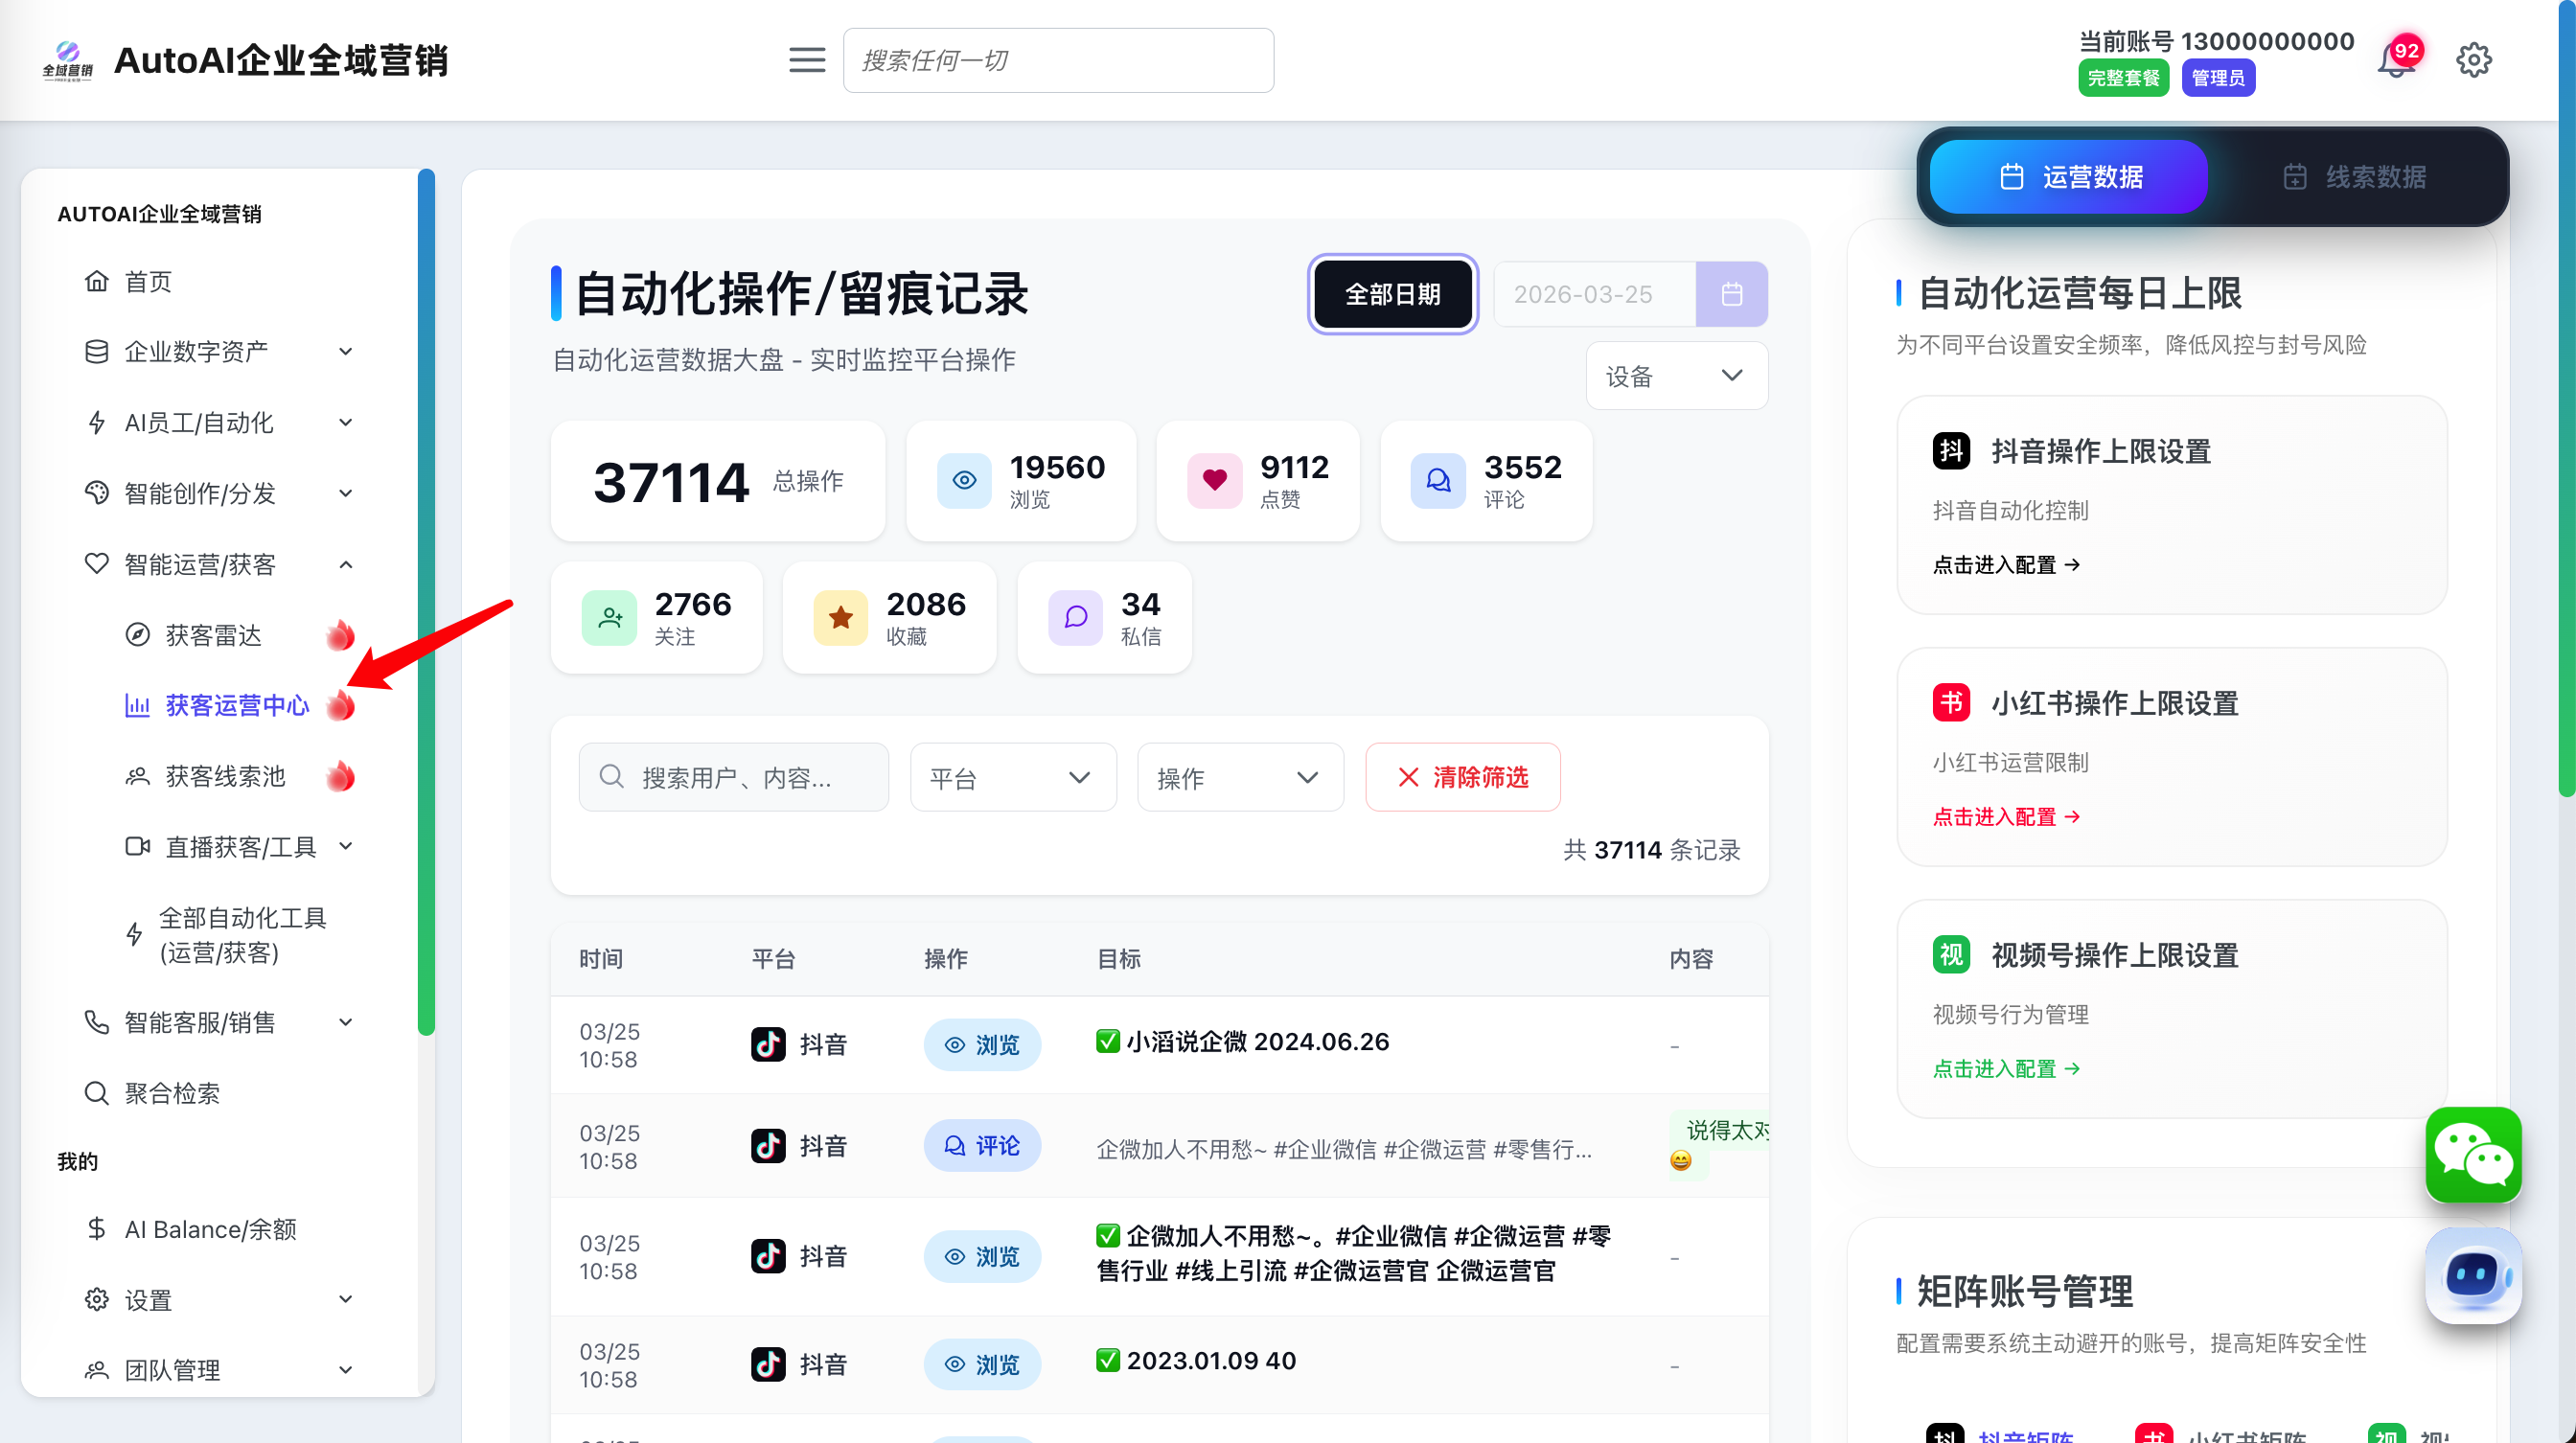Viewport: 2576px width, 1443px height.
Task: Open 抖音 点击进入配置 link
Action: click(2005, 565)
